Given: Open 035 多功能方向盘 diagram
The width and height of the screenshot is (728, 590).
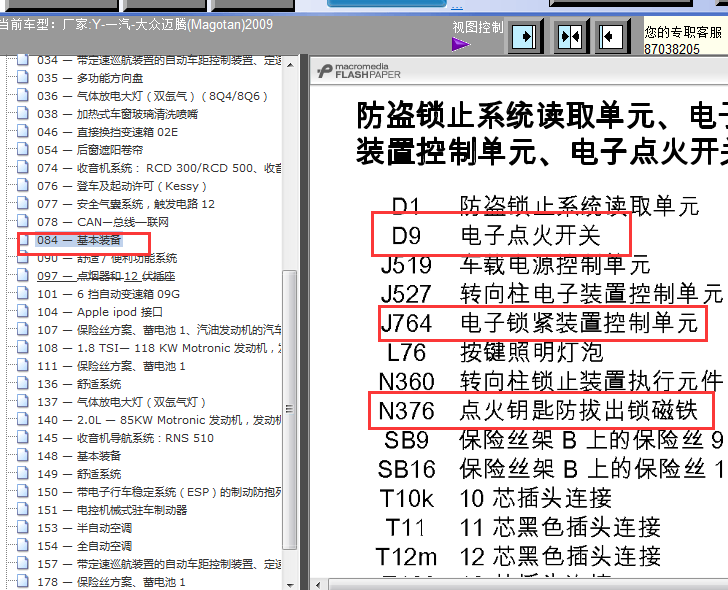Looking at the screenshot, I should (90, 78).
